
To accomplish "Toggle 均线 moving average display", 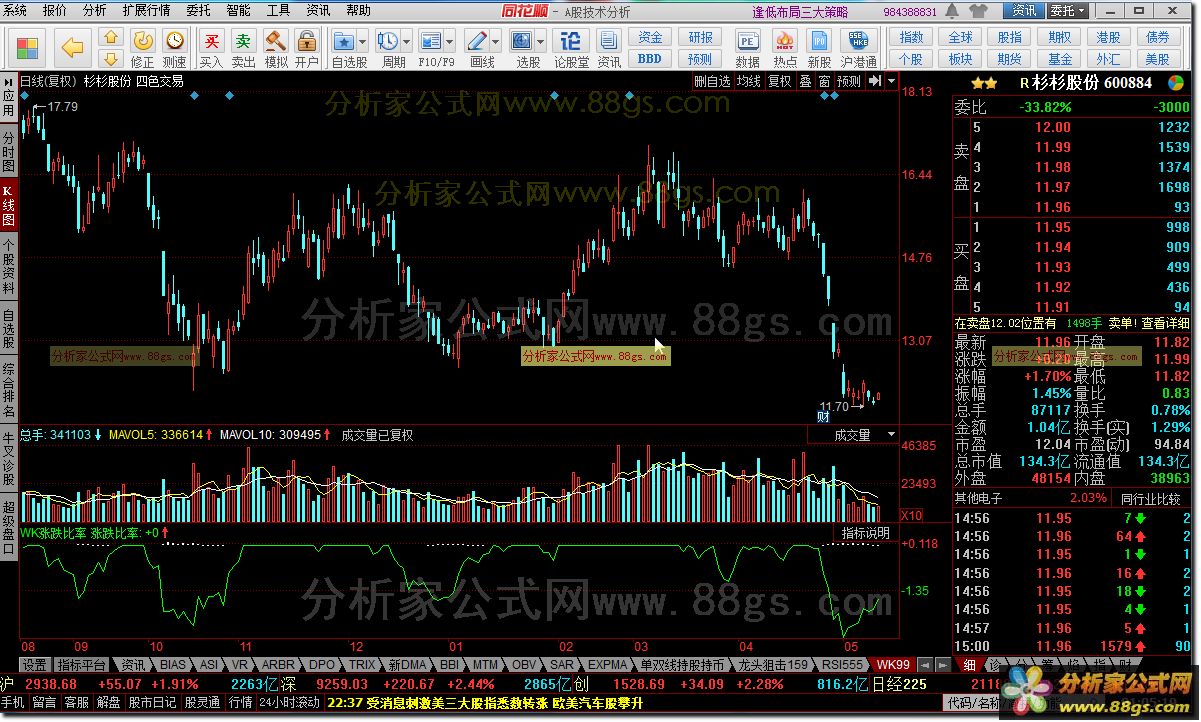I will pos(749,81).
